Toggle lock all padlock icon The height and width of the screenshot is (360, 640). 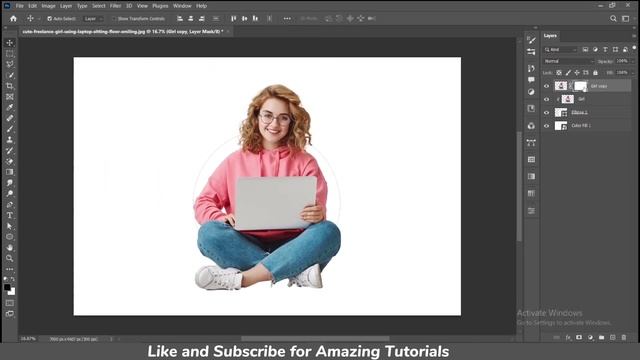(x=595, y=73)
